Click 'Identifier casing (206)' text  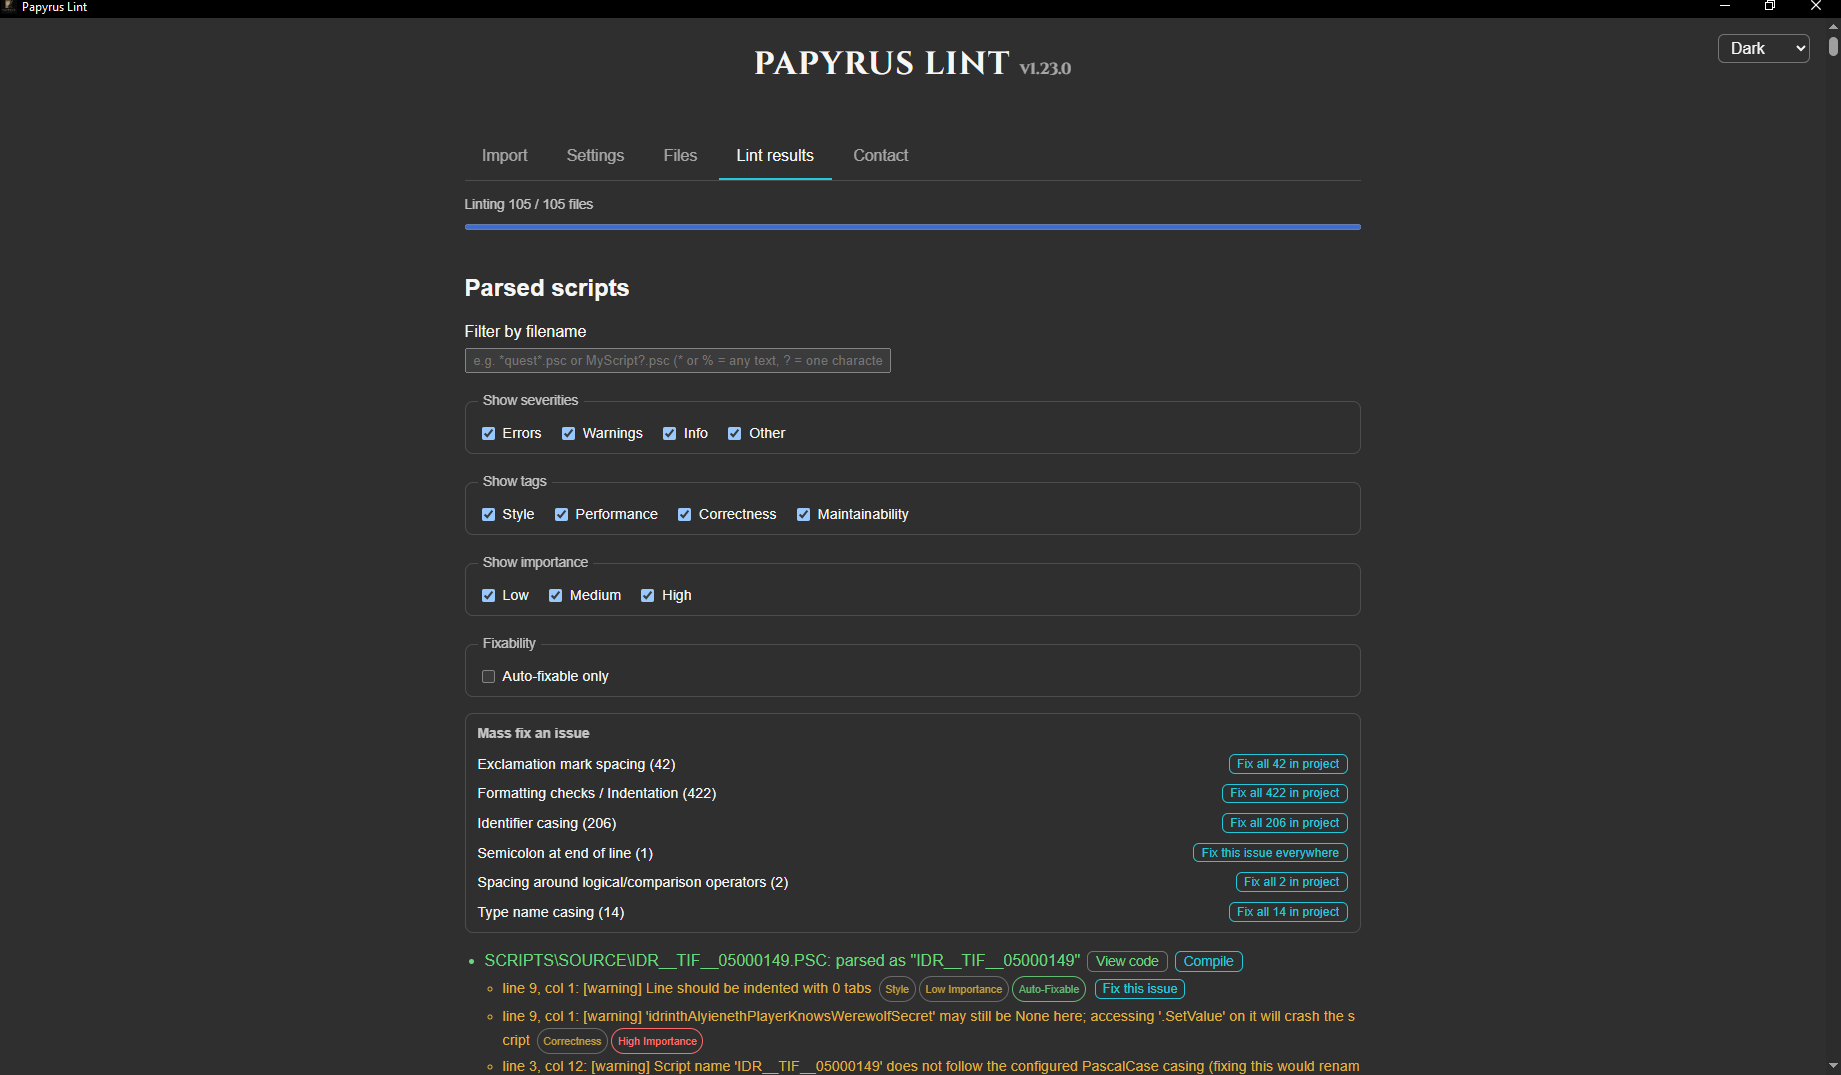(546, 823)
